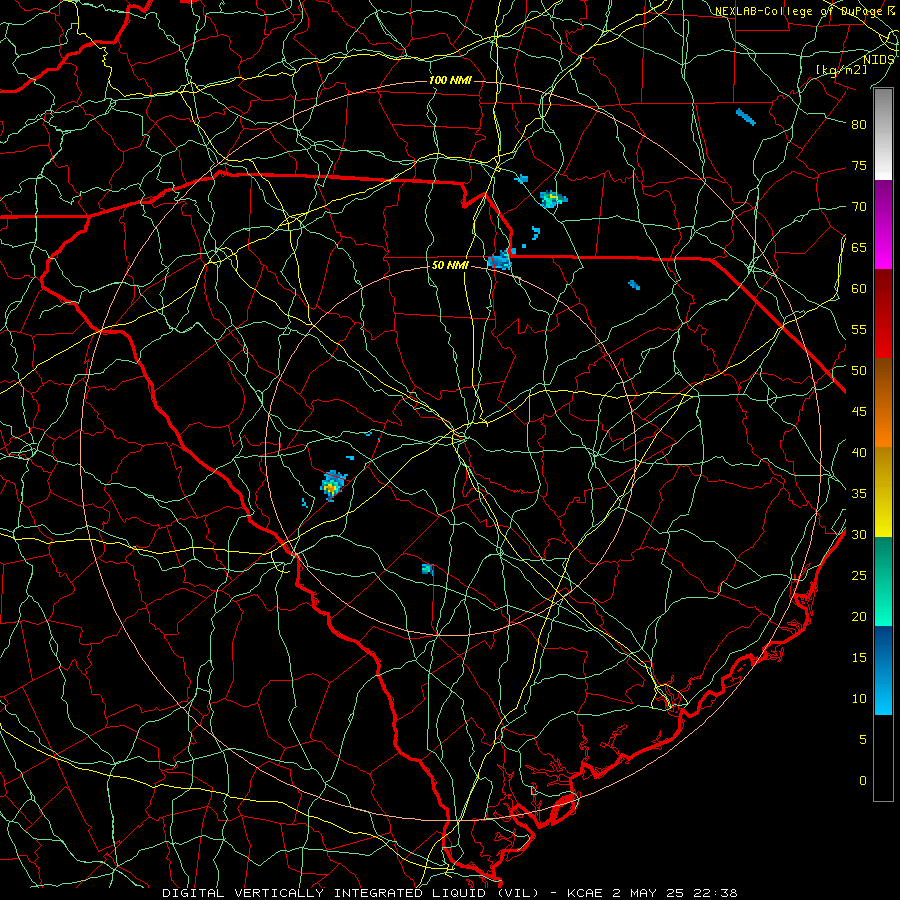This screenshot has height=900, width=900.
Task: Click the 70 value on the color scale
Action: [x=859, y=207]
